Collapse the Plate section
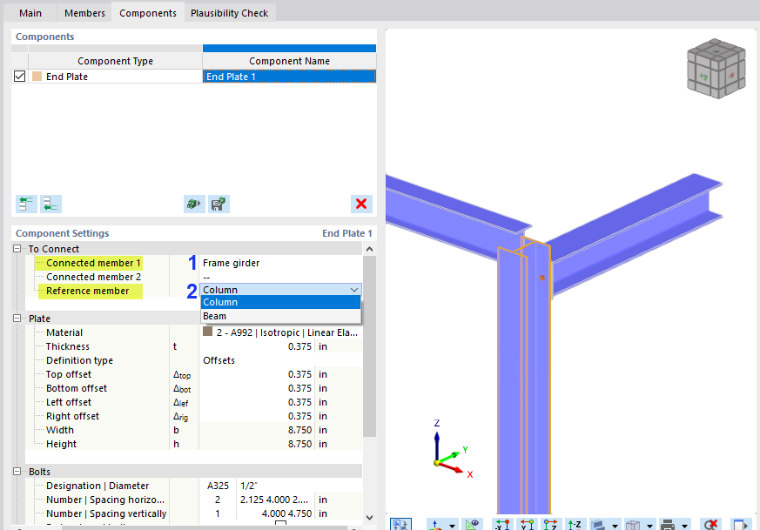760x530 pixels. (x=17, y=319)
